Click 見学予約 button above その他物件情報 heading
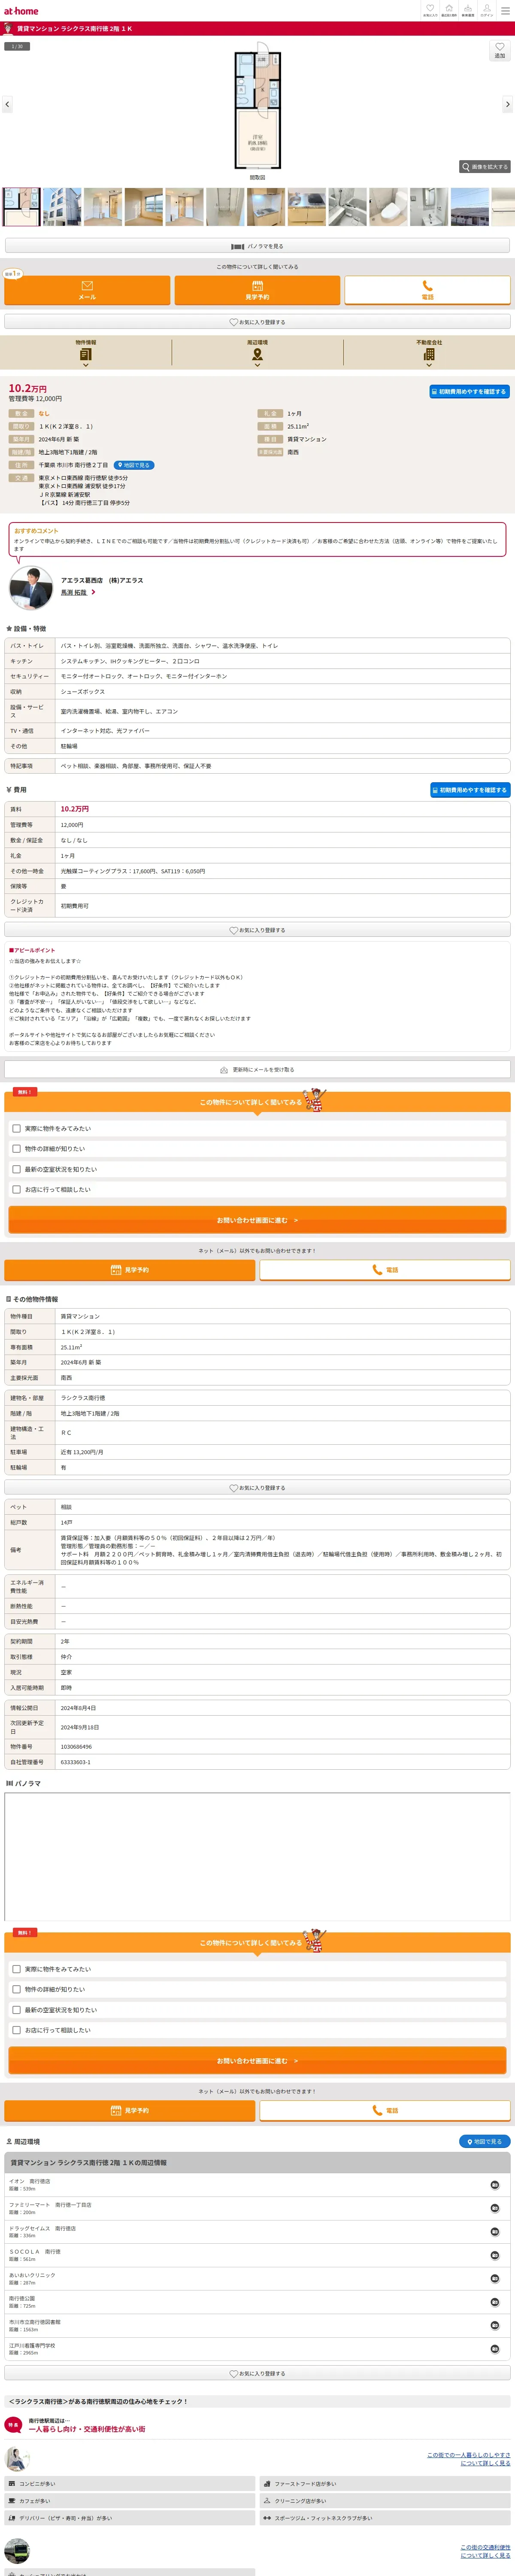Screen dimensions: 515x2576 pos(130,1270)
